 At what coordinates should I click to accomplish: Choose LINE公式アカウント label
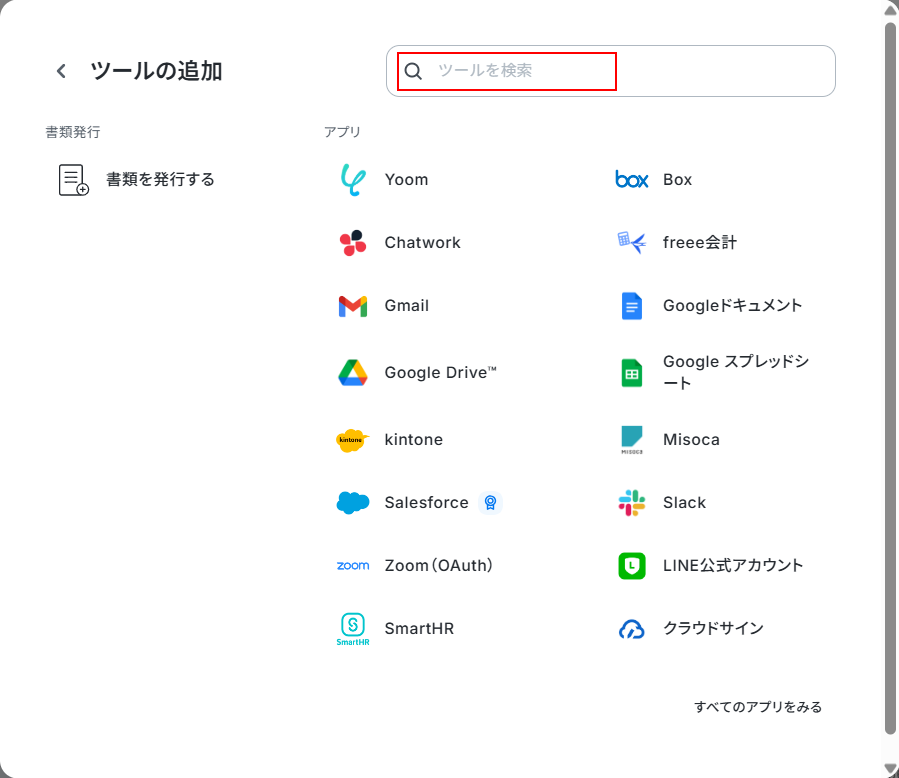pos(733,566)
